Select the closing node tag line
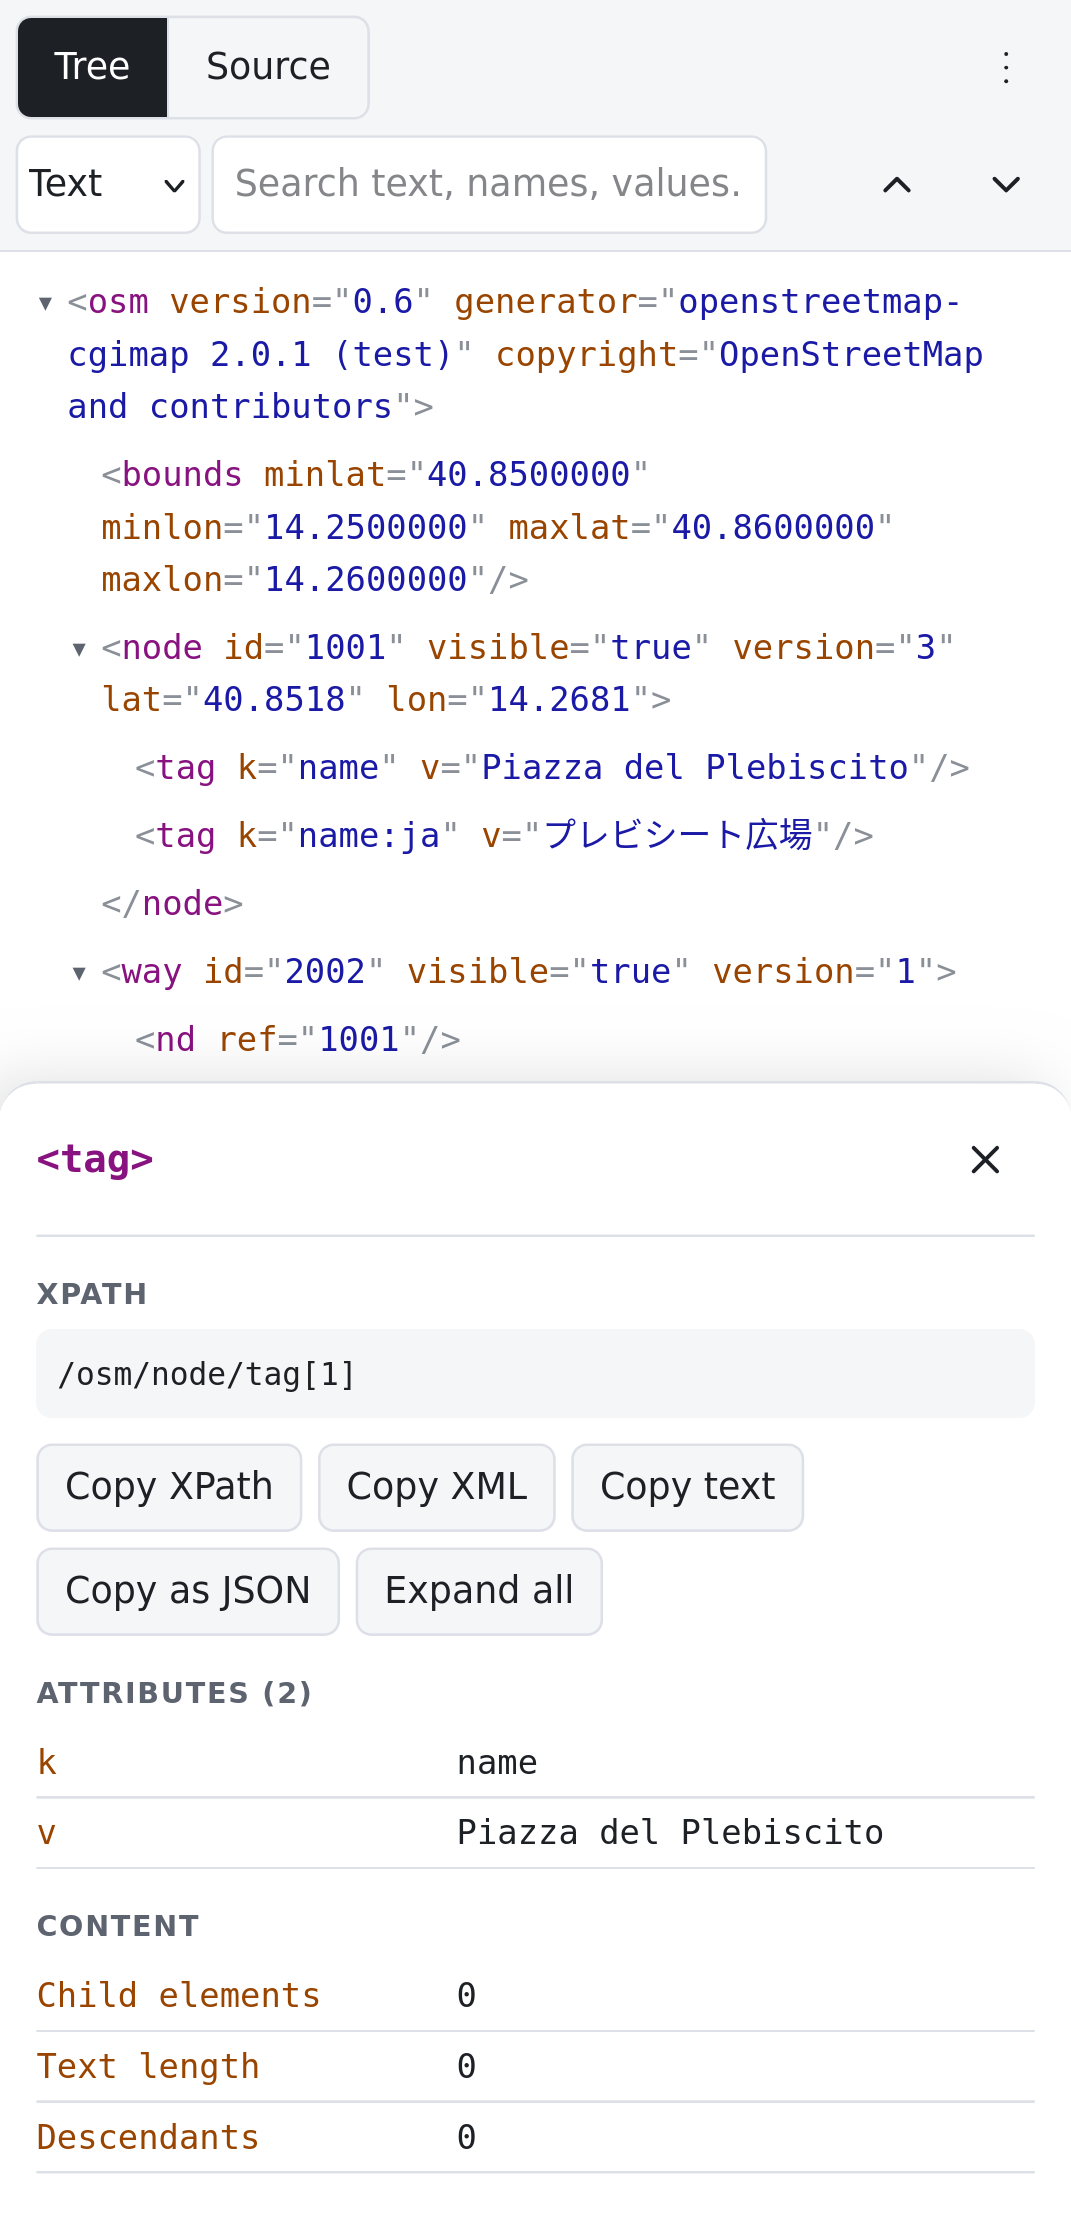This screenshot has height=2235, width=1071. (172, 904)
